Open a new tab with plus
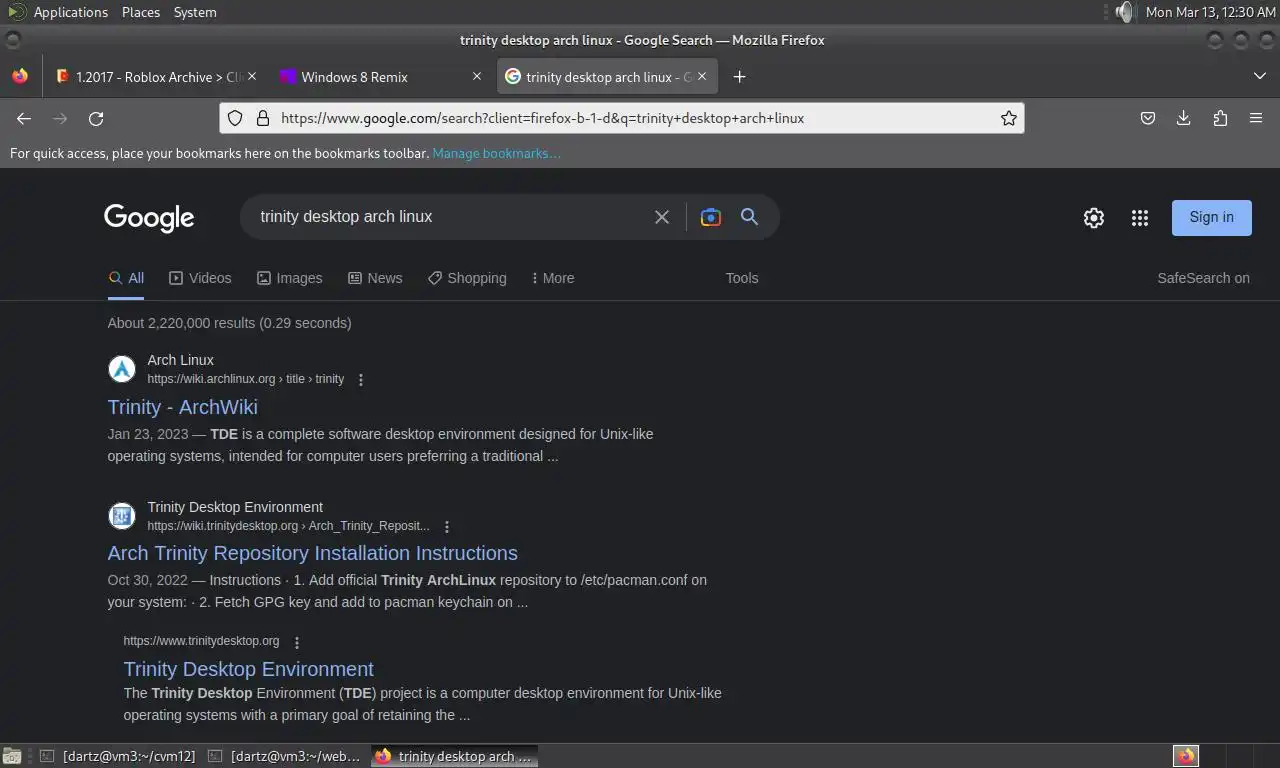 point(739,77)
